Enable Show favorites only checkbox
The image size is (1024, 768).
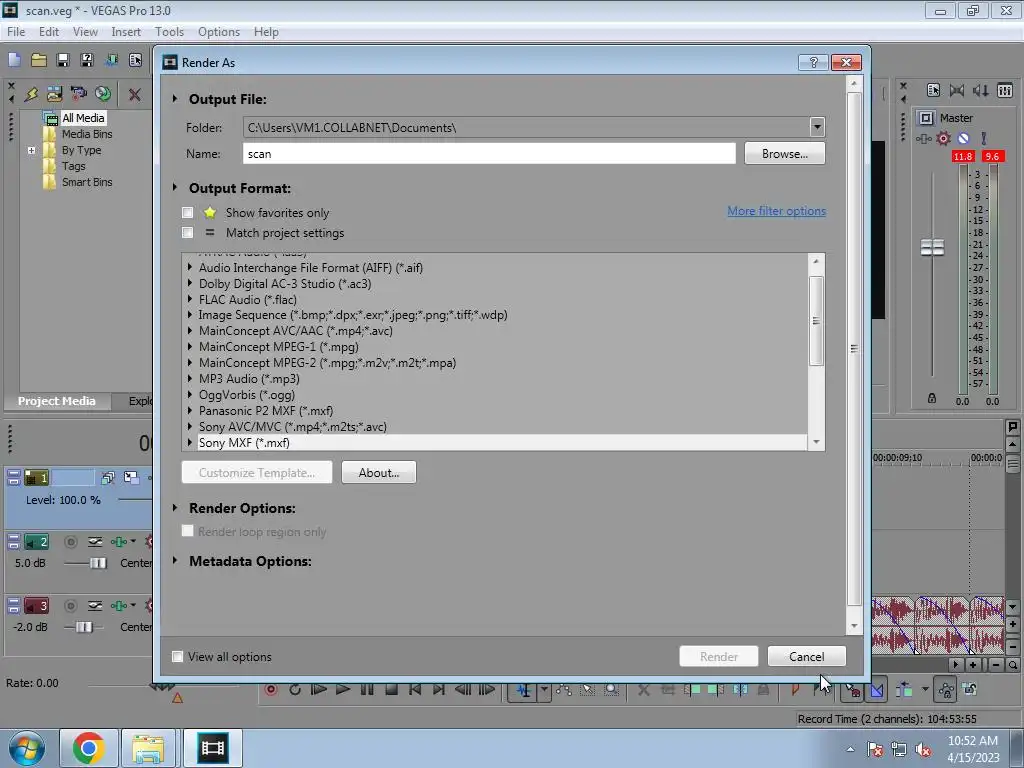coord(187,212)
